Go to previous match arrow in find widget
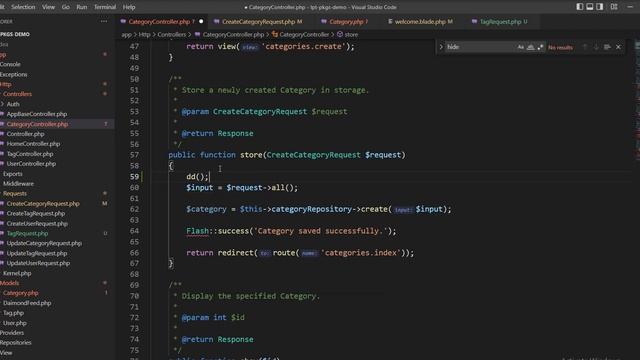Image resolution: width=640 pixels, height=360 pixels. coord(585,47)
